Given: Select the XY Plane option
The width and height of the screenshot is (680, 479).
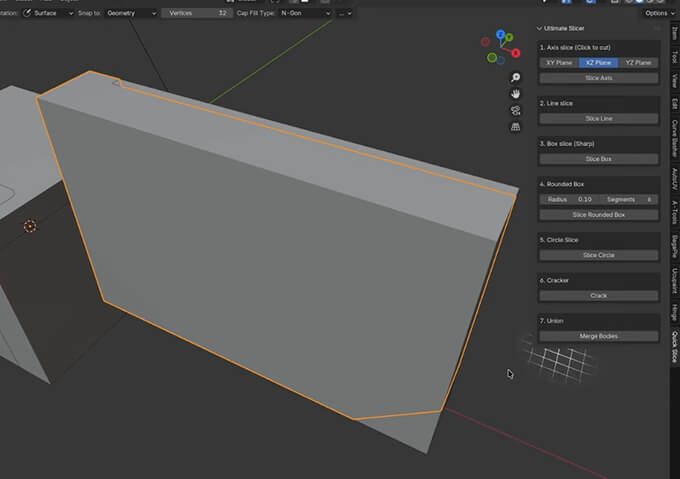Looking at the screenshot, I should 559,62.
